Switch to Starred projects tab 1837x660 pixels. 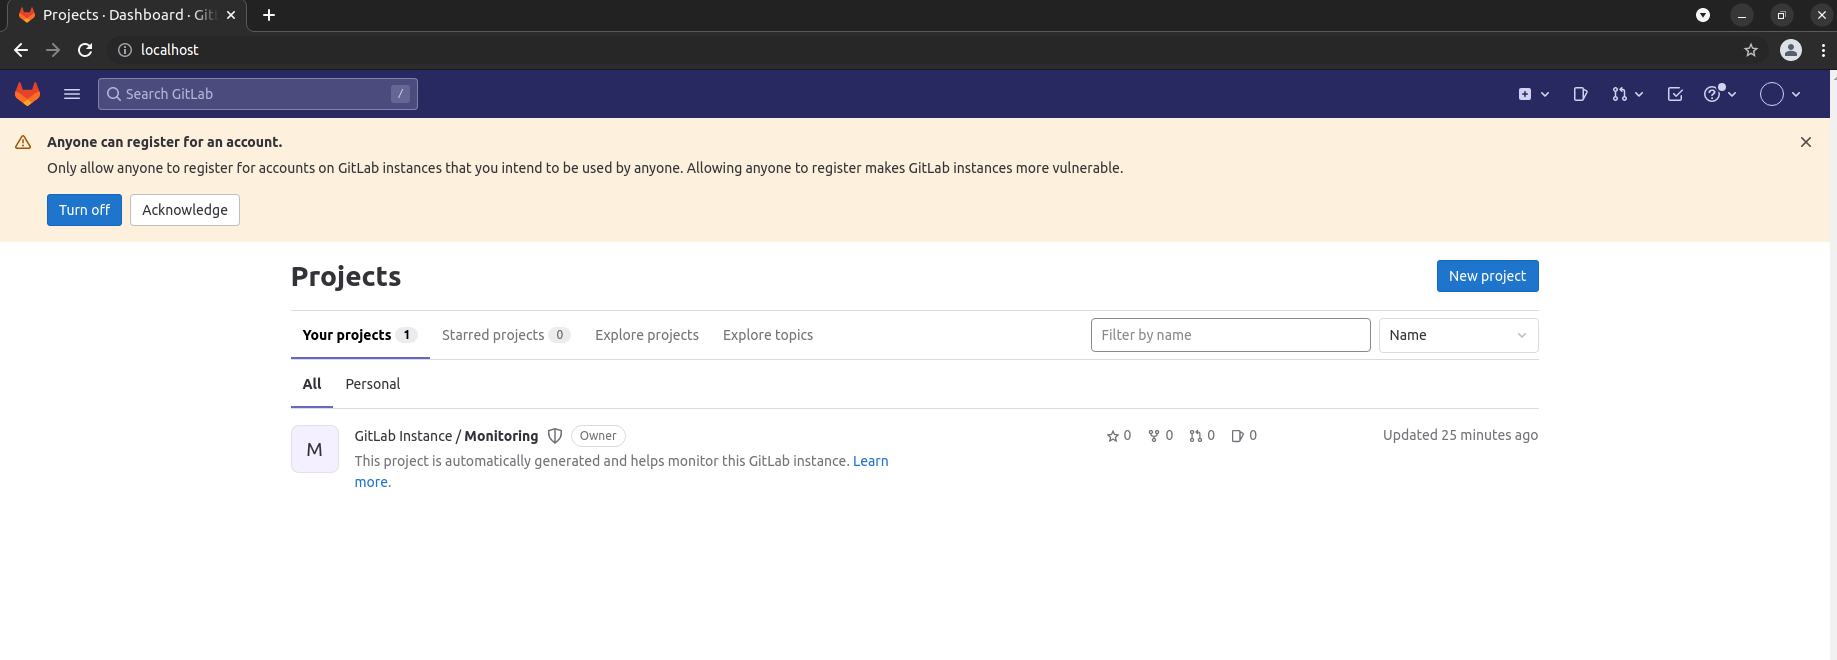[506, 335]
